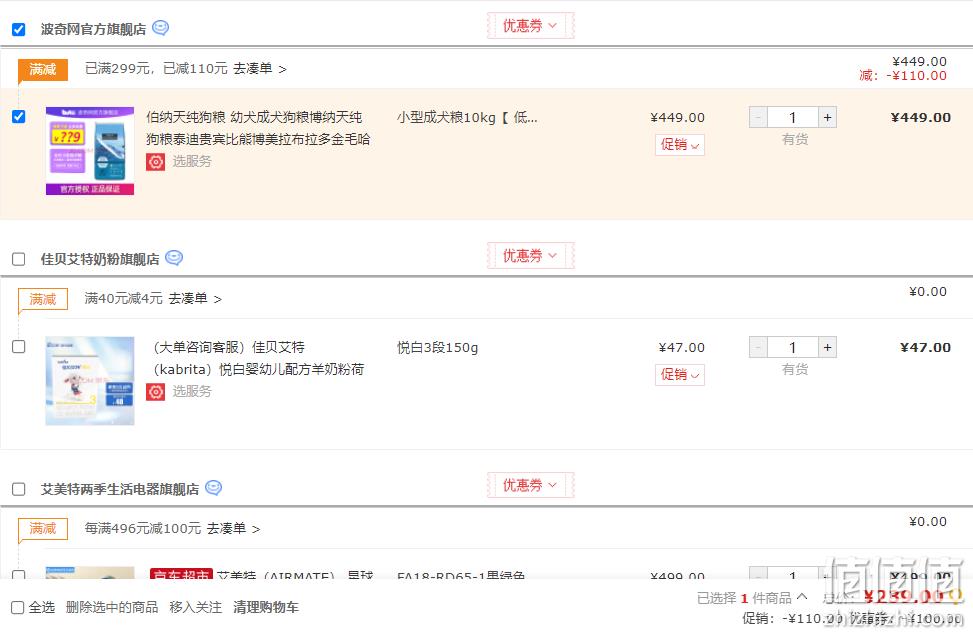
Task: Click the 满减 tag next to 每满496元减100元
Action: coord(42,529)
